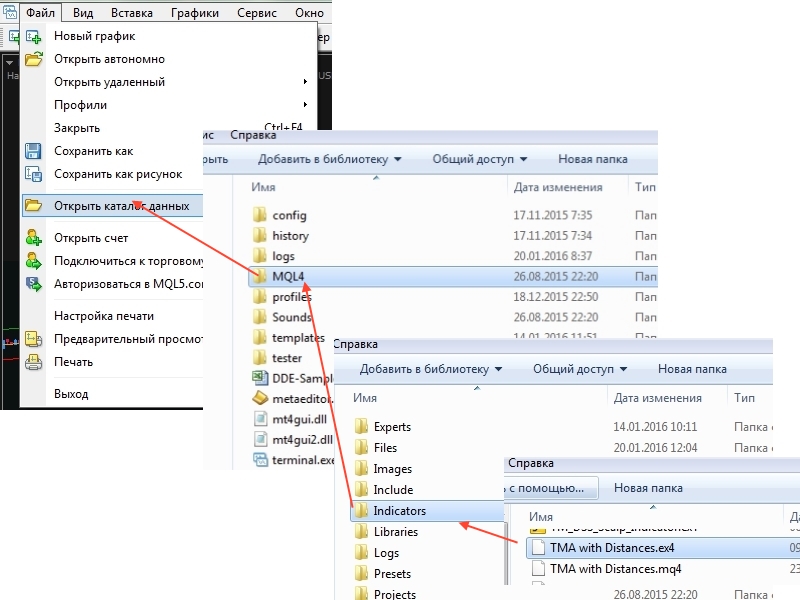Image resolution: width=800 pixels, height=600 pixels.
Task: Select the Include folder
Action: 393,489
